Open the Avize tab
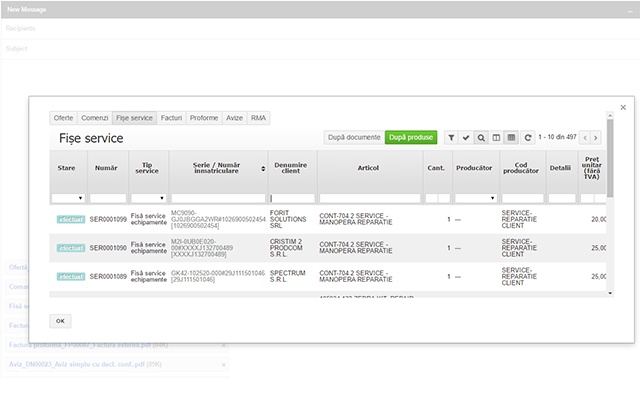This screenshot has height=400, width=640. point(235,118)
